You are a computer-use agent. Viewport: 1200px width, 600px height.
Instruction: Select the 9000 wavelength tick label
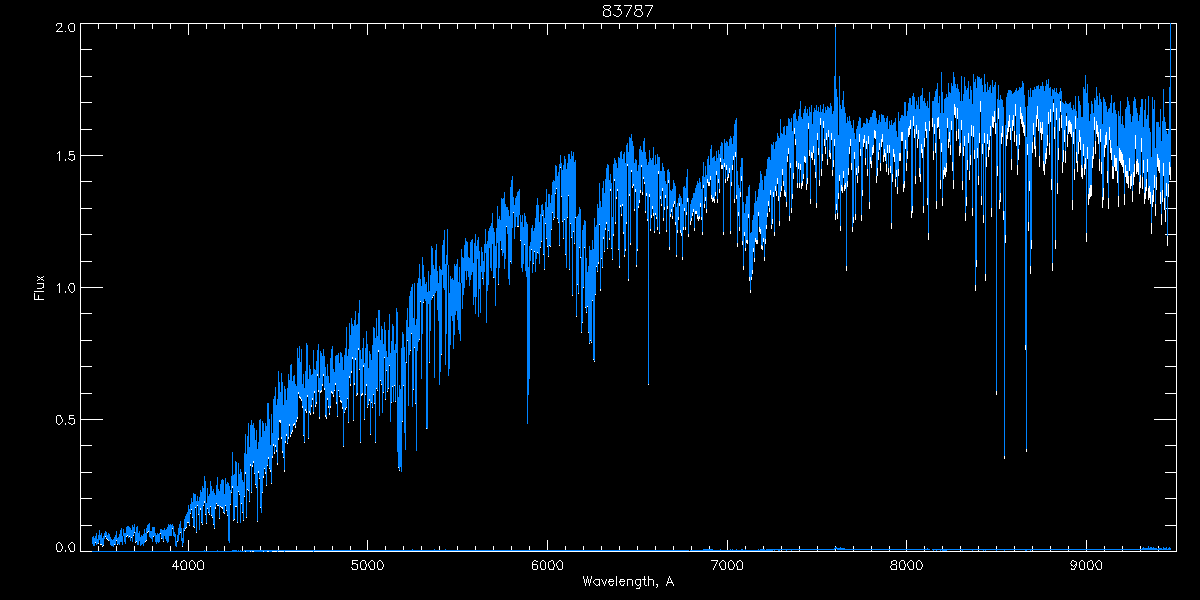click(x=1086, y=564)
